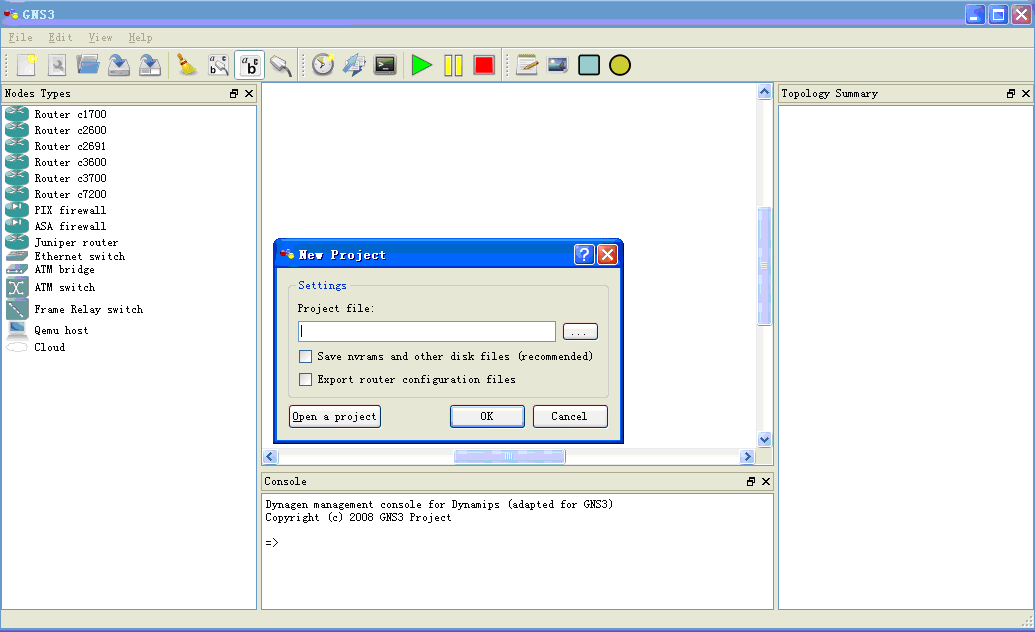
Task: Focus the Project file input field
Action: coord(427,332)
